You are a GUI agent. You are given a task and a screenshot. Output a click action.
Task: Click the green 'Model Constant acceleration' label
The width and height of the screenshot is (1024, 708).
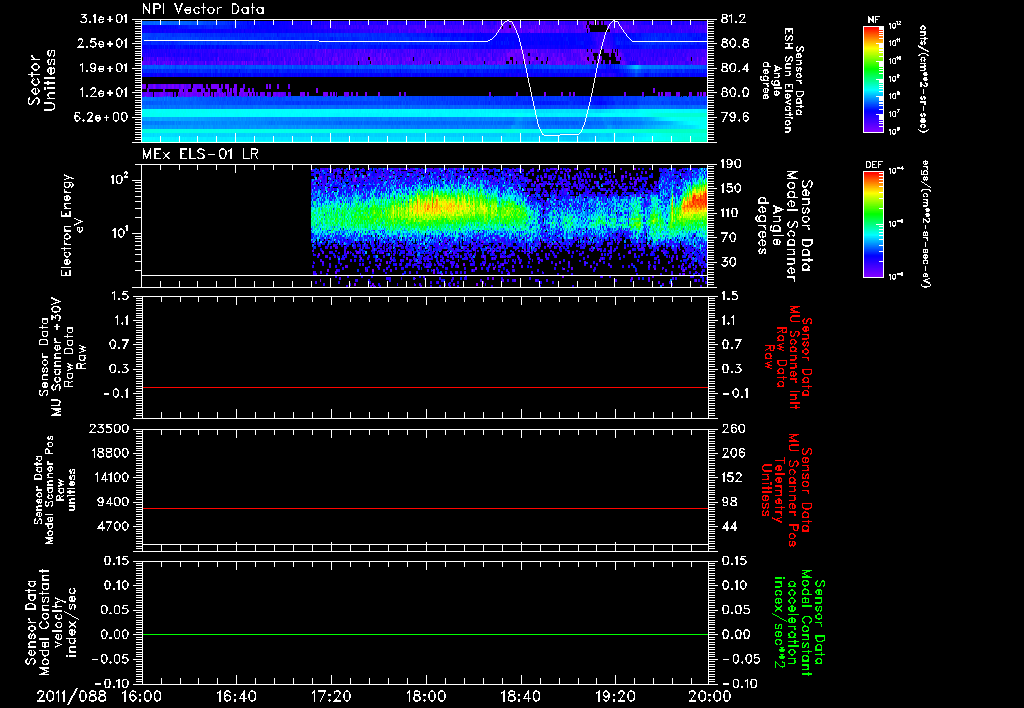click(799, 623)
